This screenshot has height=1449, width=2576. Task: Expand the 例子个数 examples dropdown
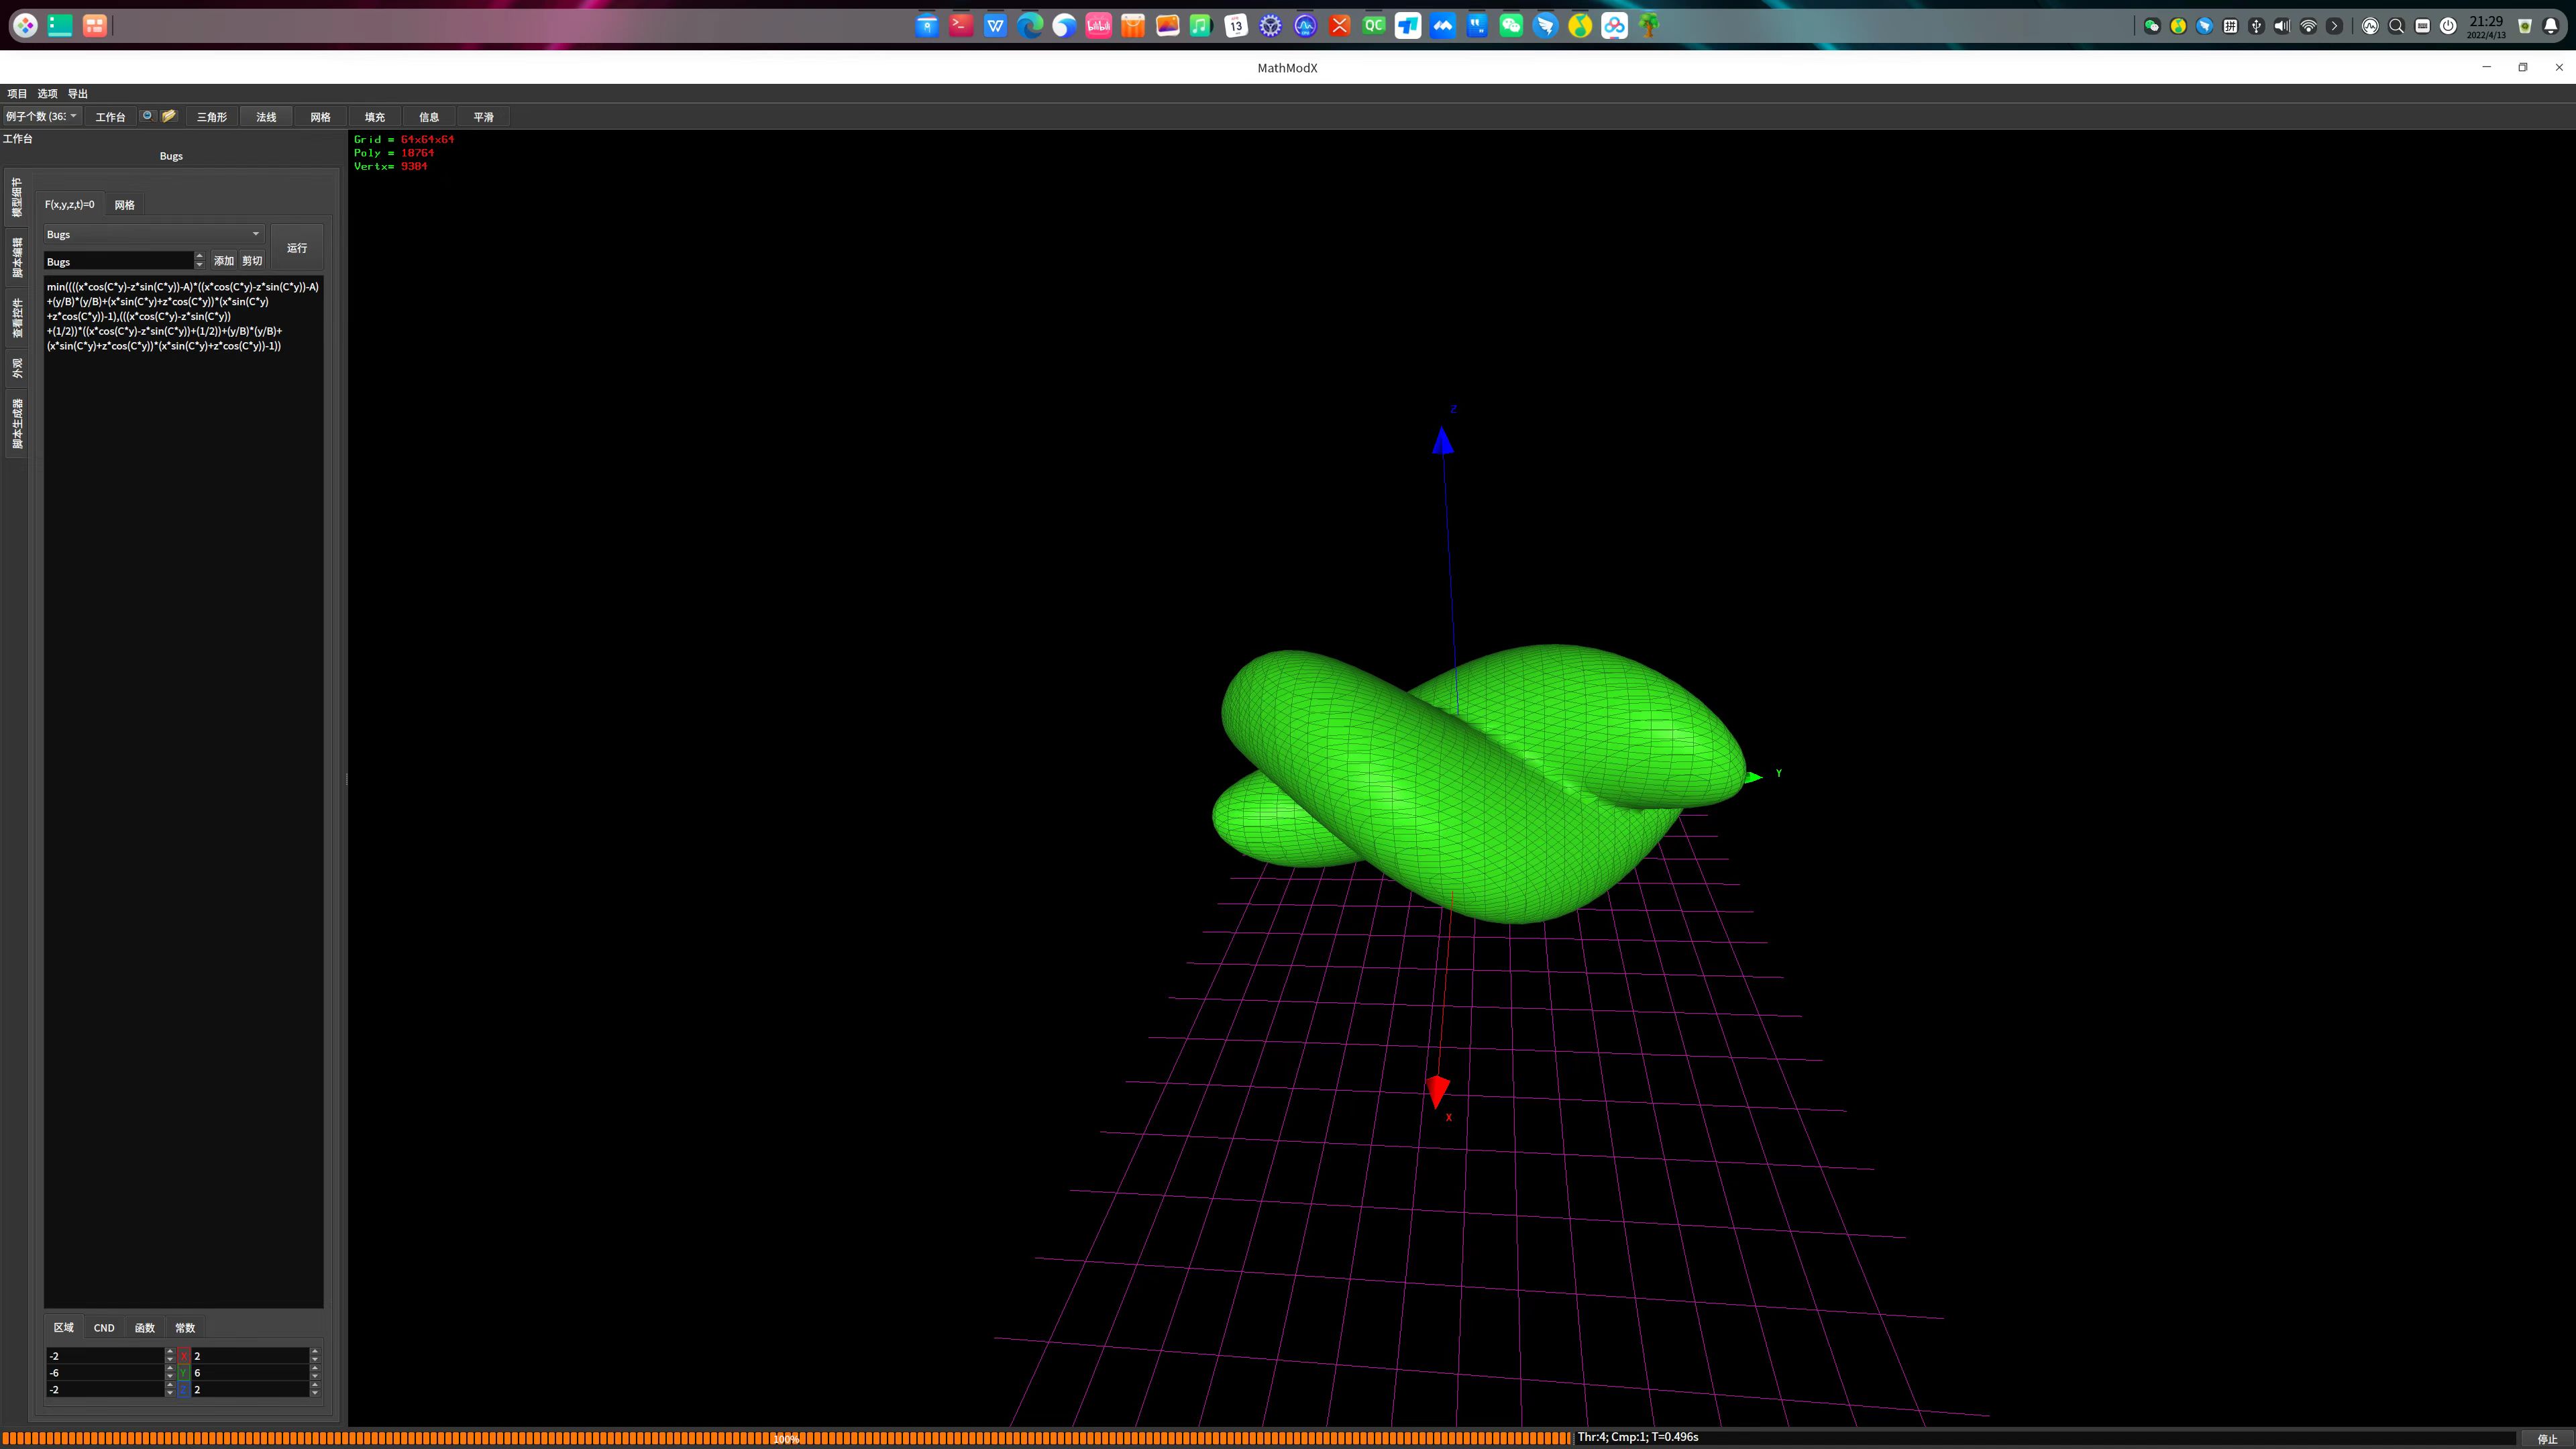[x=41, y=117]
